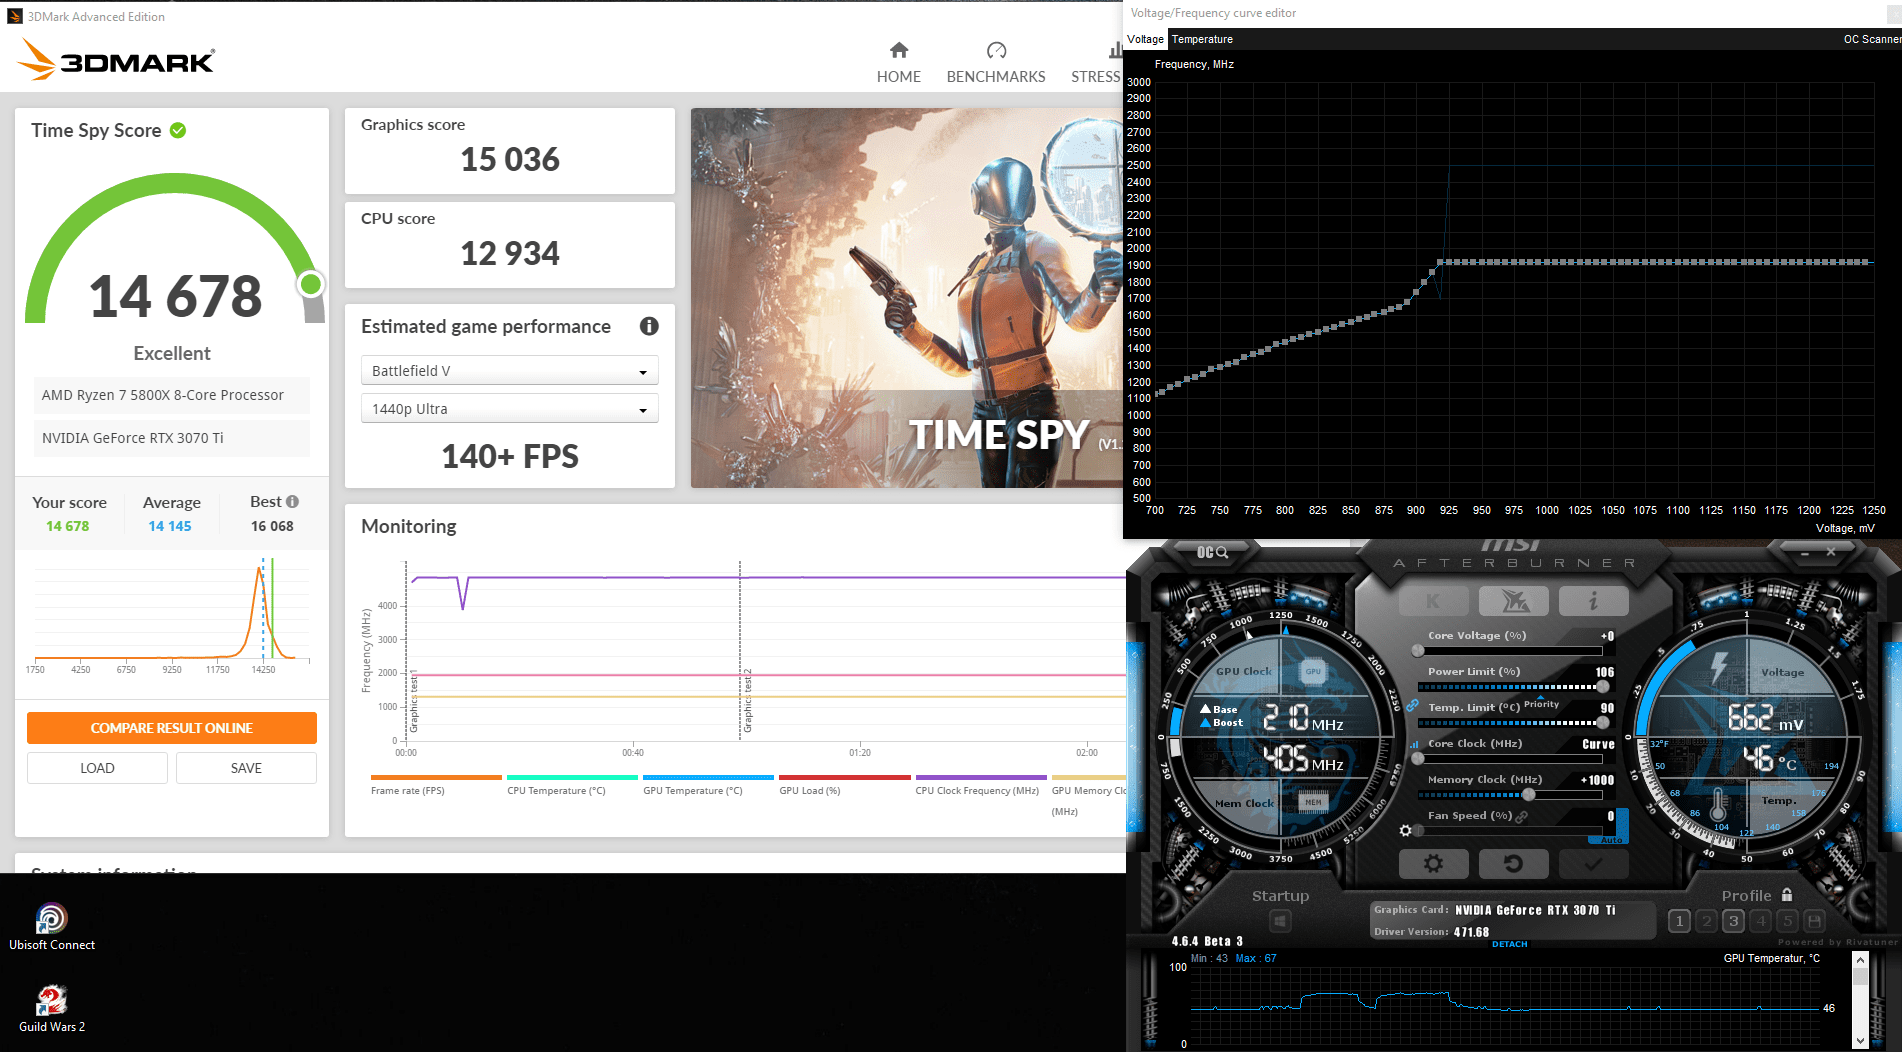Toggle the fan speed Auto button

pyautogui.click(x=1612, y=840)
